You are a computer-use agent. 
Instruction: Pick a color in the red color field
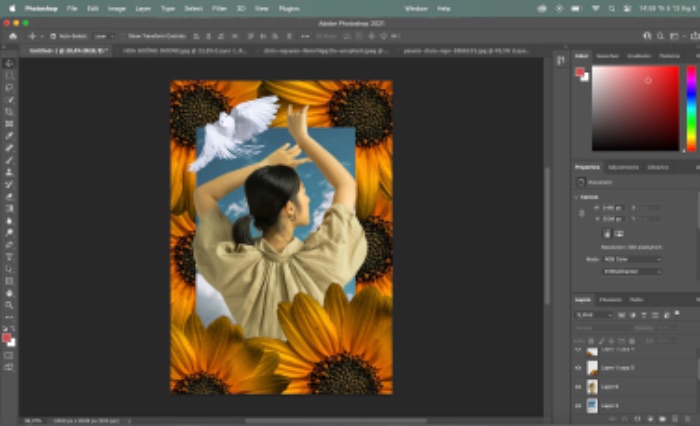point(635,109)
